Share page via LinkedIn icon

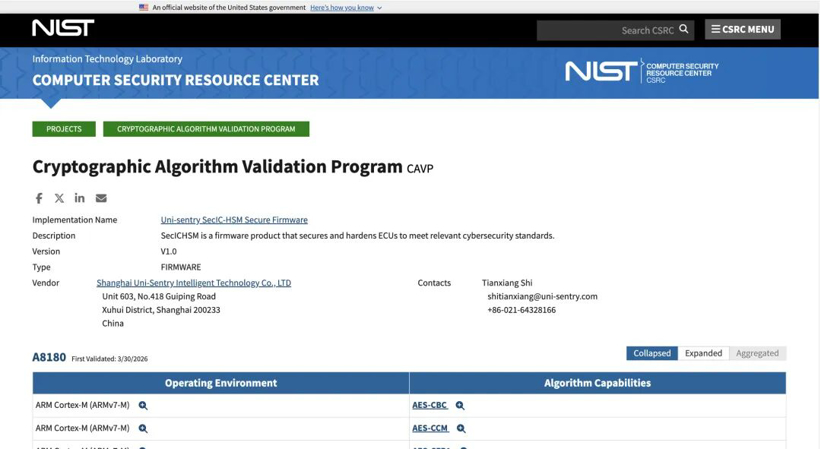[x=80, y=198]
